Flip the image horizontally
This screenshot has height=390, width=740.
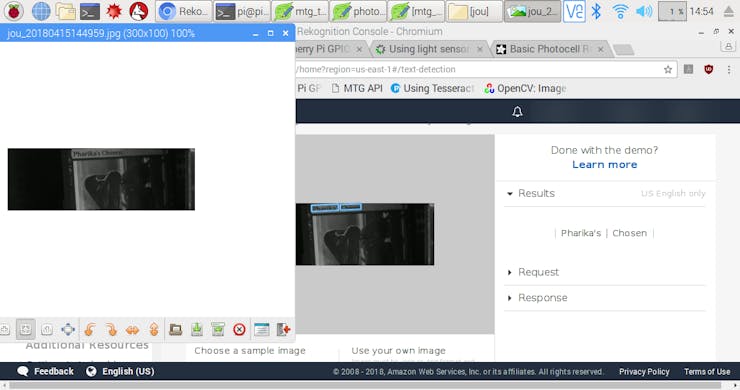[x=132, y=329]
